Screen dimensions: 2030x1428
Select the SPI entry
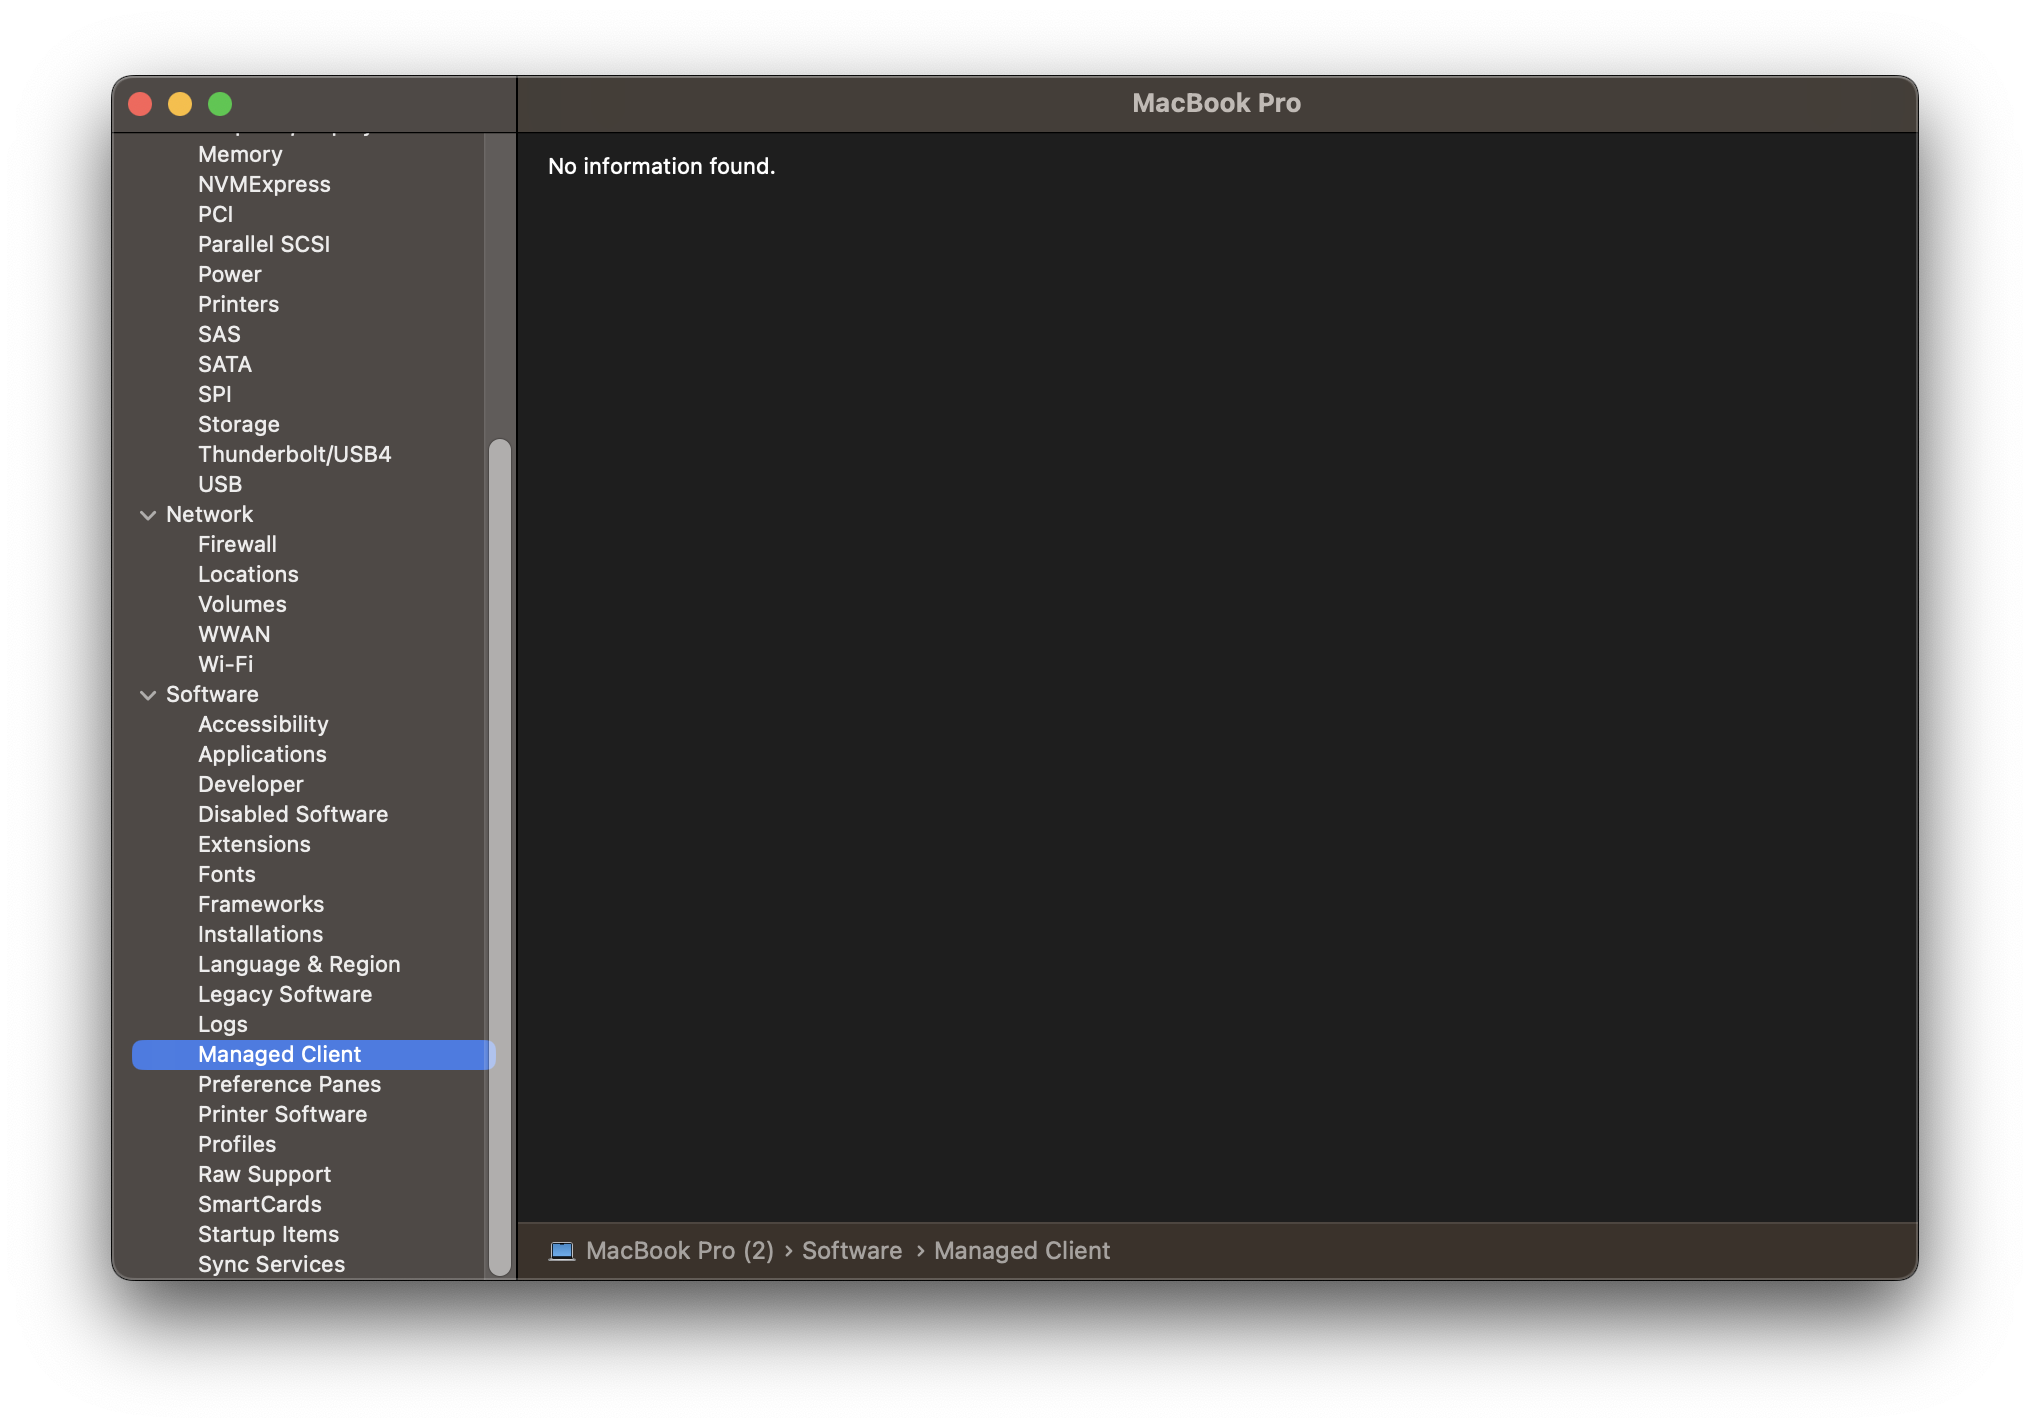(214, 395)
